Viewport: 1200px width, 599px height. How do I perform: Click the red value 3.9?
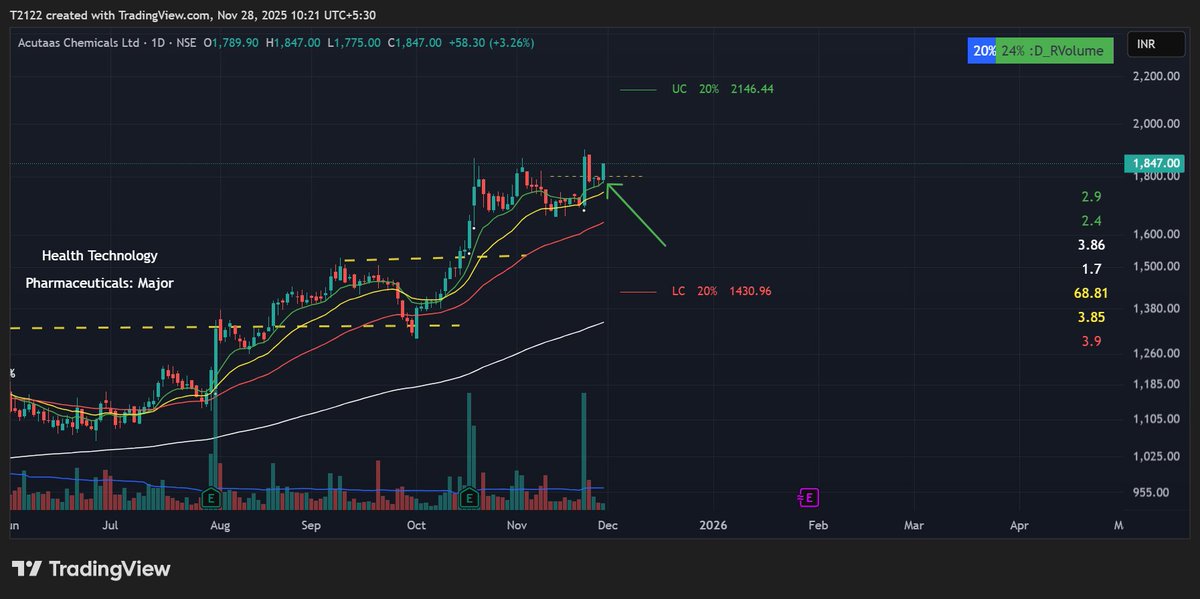tap(1092, 341)
